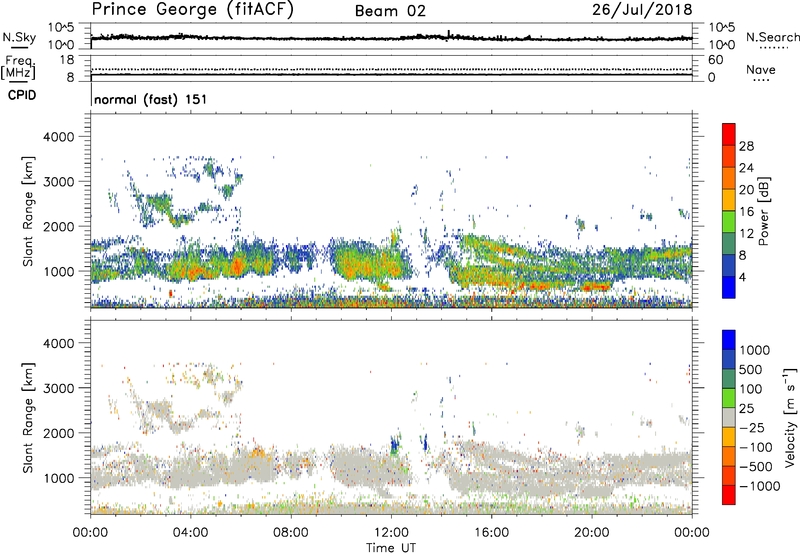The height and width of the screenshot is (554, 800).
Task: Select the yellow 16–20 dB Power colorbar segment
Action: [x=729, y=199]
